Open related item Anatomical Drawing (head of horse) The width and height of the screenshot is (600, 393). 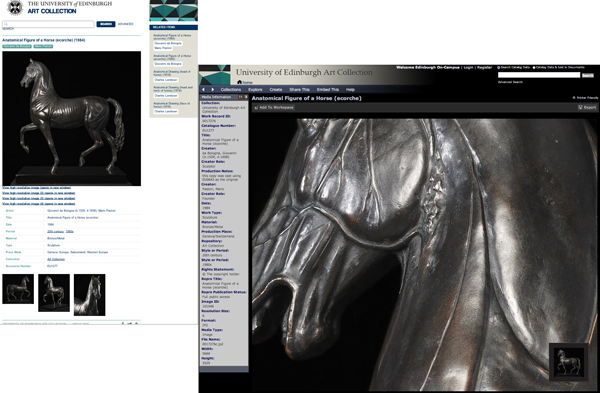click(x=172, y=73)
